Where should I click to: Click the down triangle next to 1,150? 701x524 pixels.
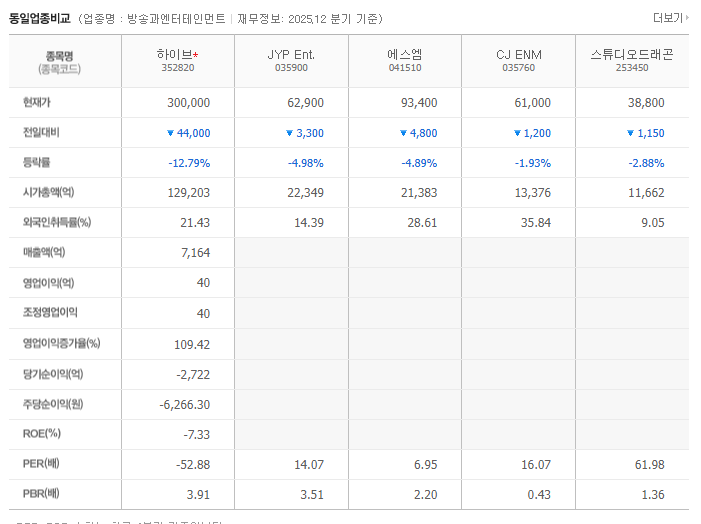630,133
